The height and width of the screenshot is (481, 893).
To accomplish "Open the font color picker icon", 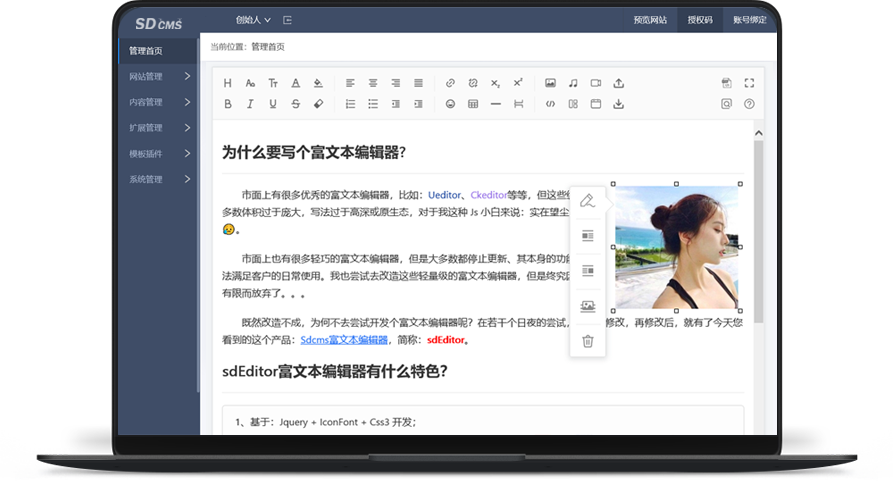I will tap(295, 83).
